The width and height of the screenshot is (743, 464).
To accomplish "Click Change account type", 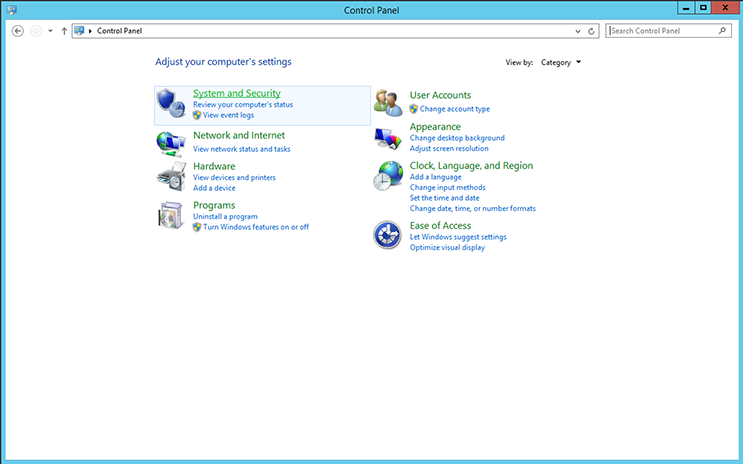I will tap(455, 109).
